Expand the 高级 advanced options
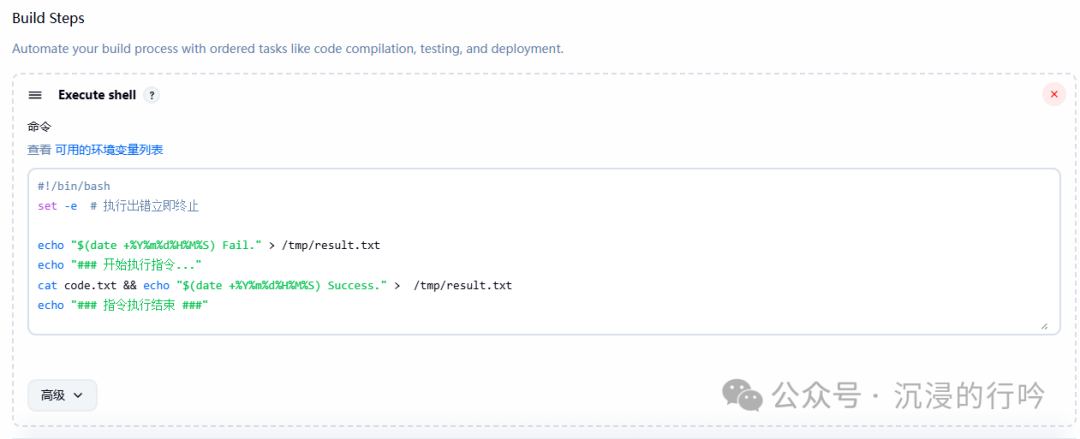The height and width of the screenshot is (439, 1080). click(x=62, y=395)
